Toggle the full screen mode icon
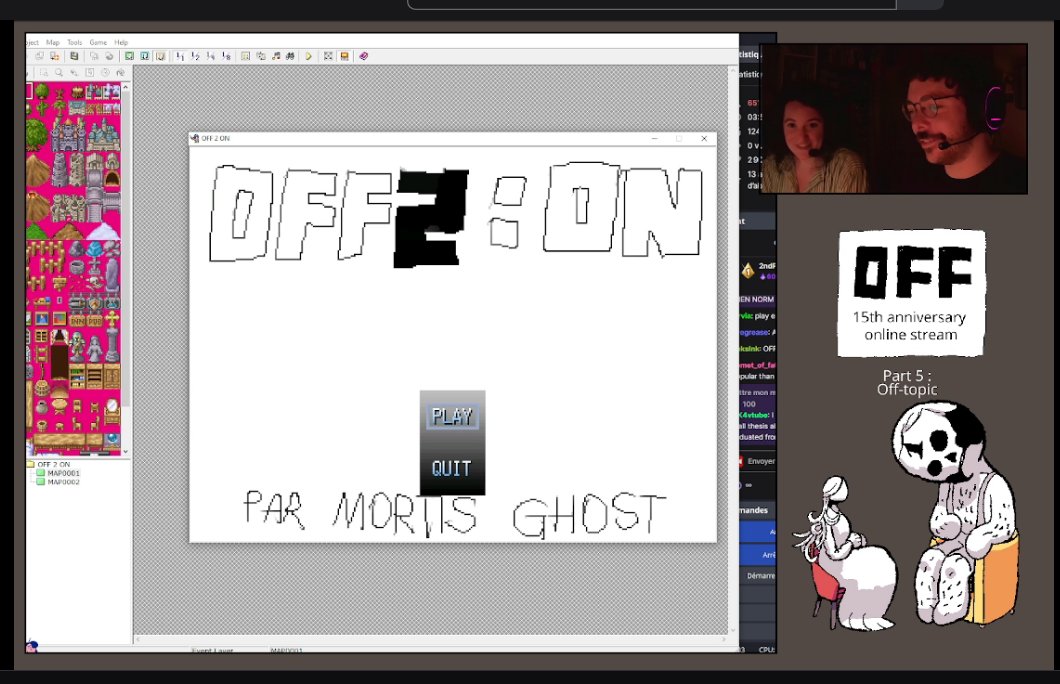 click(328, 56)
